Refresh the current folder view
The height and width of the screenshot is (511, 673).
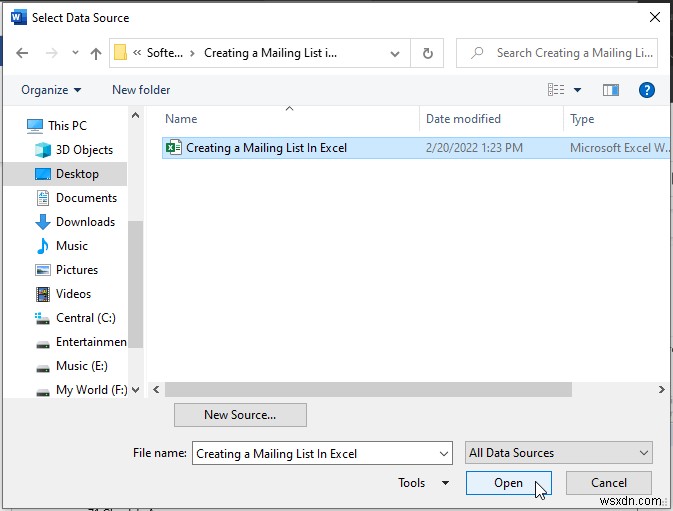427,53
